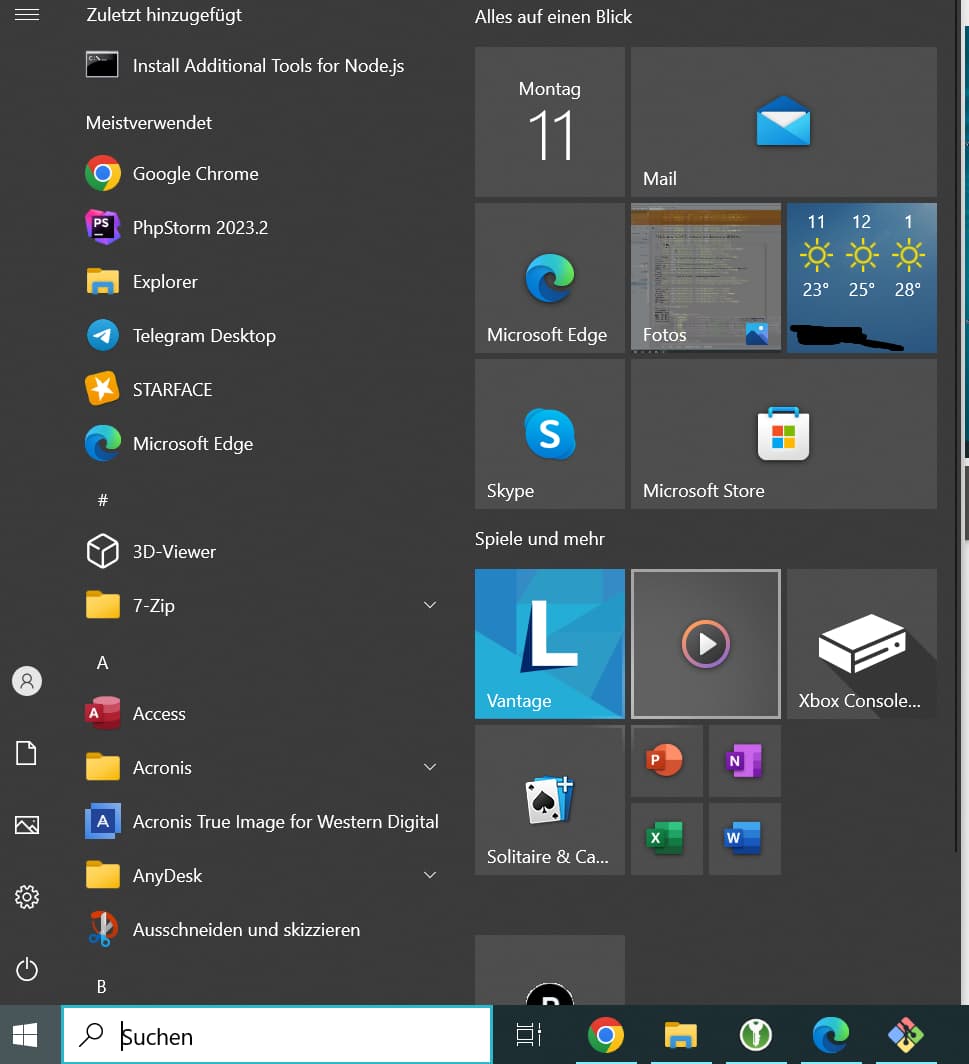
Task: Open the Excel tile
Action: 666,839
